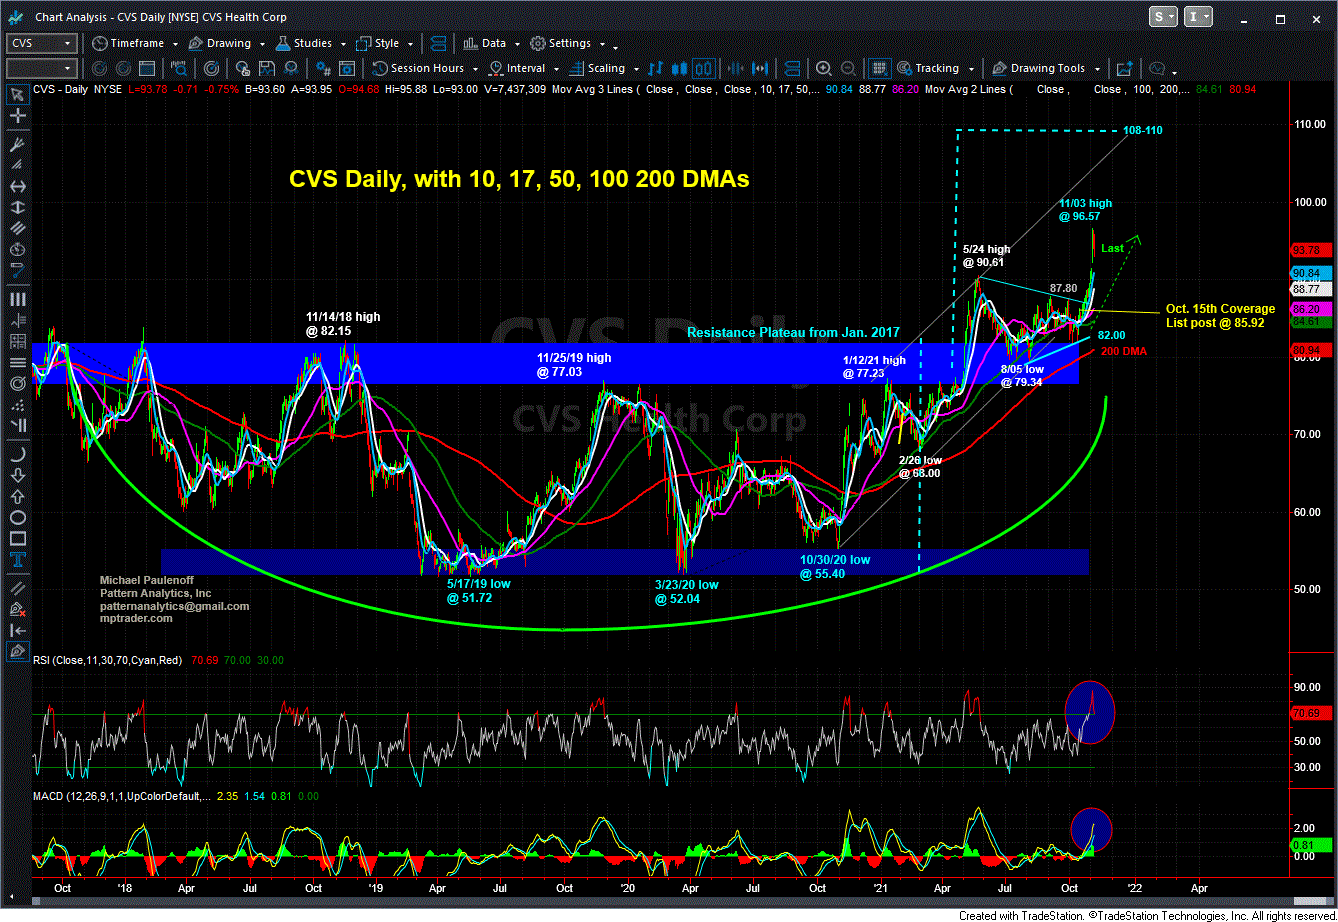Viewport: 1338px width, 922px height.
Task: Click the zoom in magnifier icon
Action: coord(824,68)
